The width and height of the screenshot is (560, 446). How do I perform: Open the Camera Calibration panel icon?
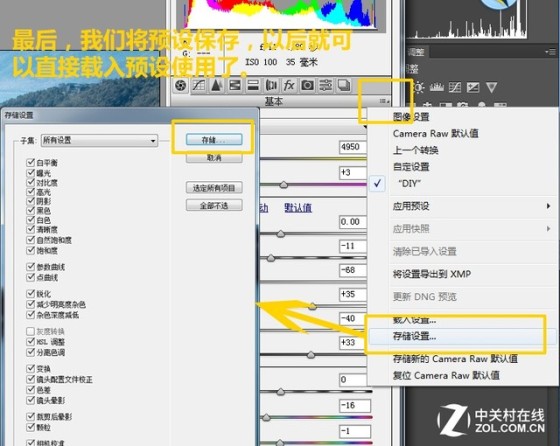(307, 86)
